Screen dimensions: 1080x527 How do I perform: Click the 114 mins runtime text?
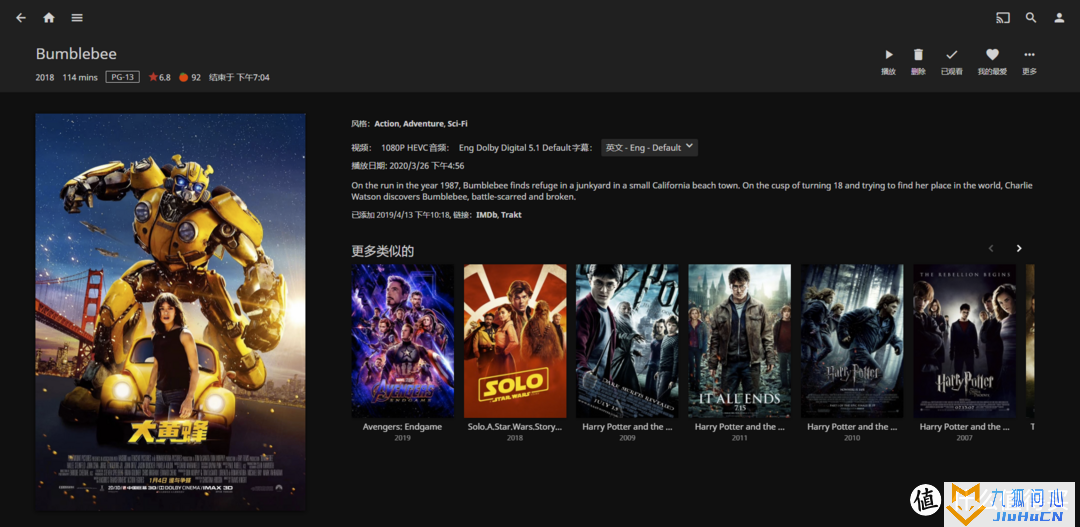[x=80, y=77]
